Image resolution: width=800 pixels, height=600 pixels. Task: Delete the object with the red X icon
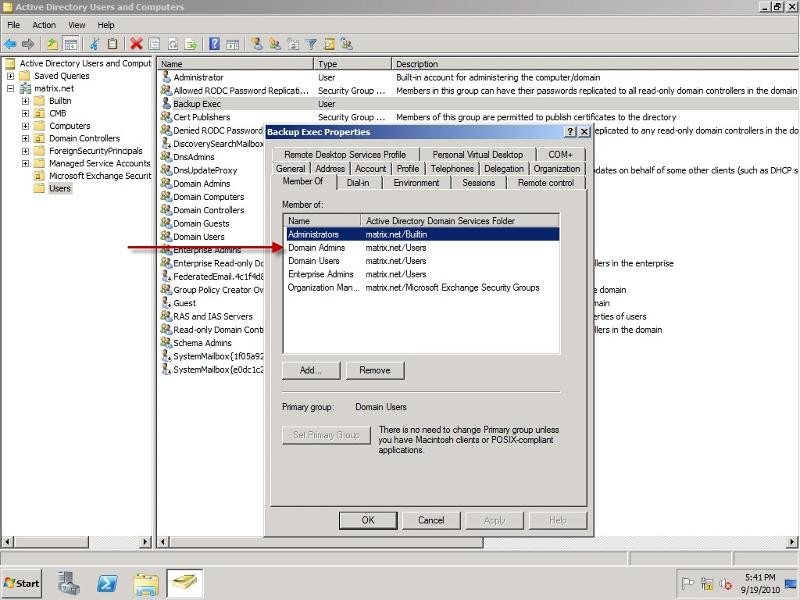coord(136,44)
